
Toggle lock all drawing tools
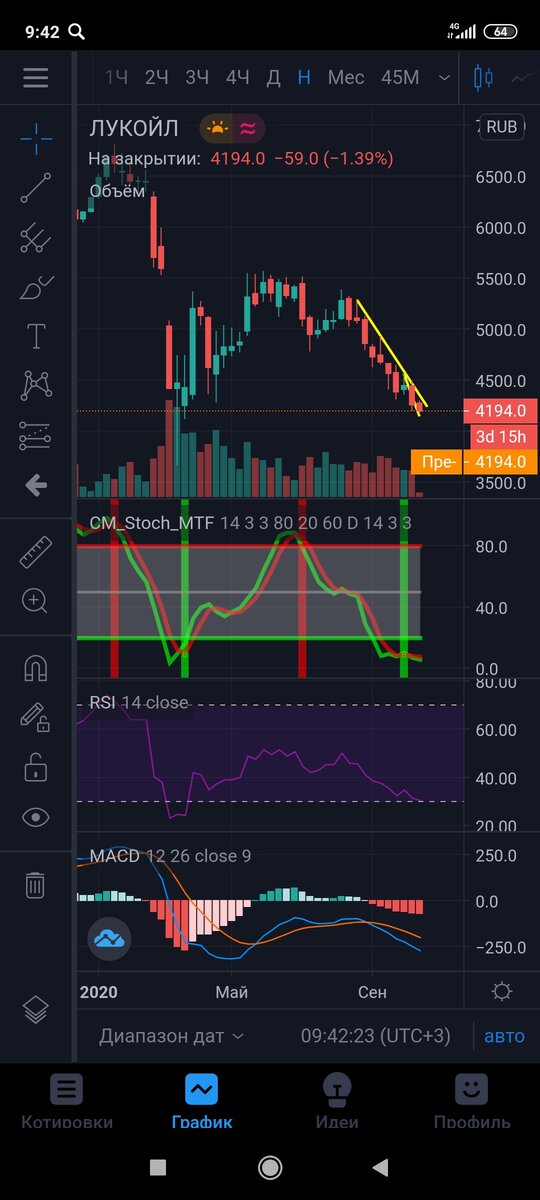coord(36,767)
